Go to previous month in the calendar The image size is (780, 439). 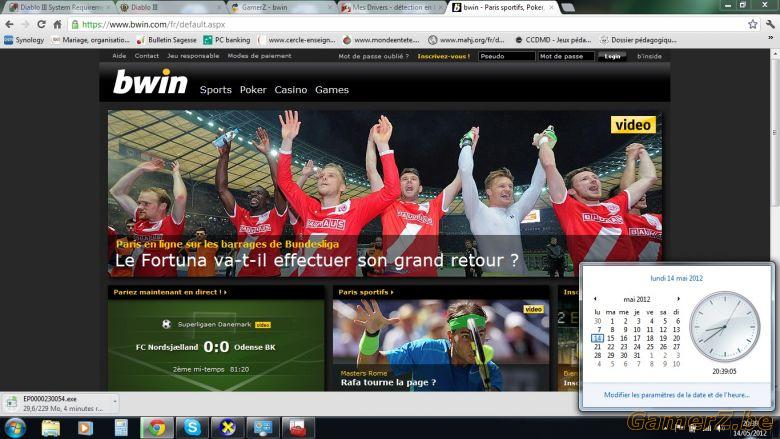(x=595, y=299)
